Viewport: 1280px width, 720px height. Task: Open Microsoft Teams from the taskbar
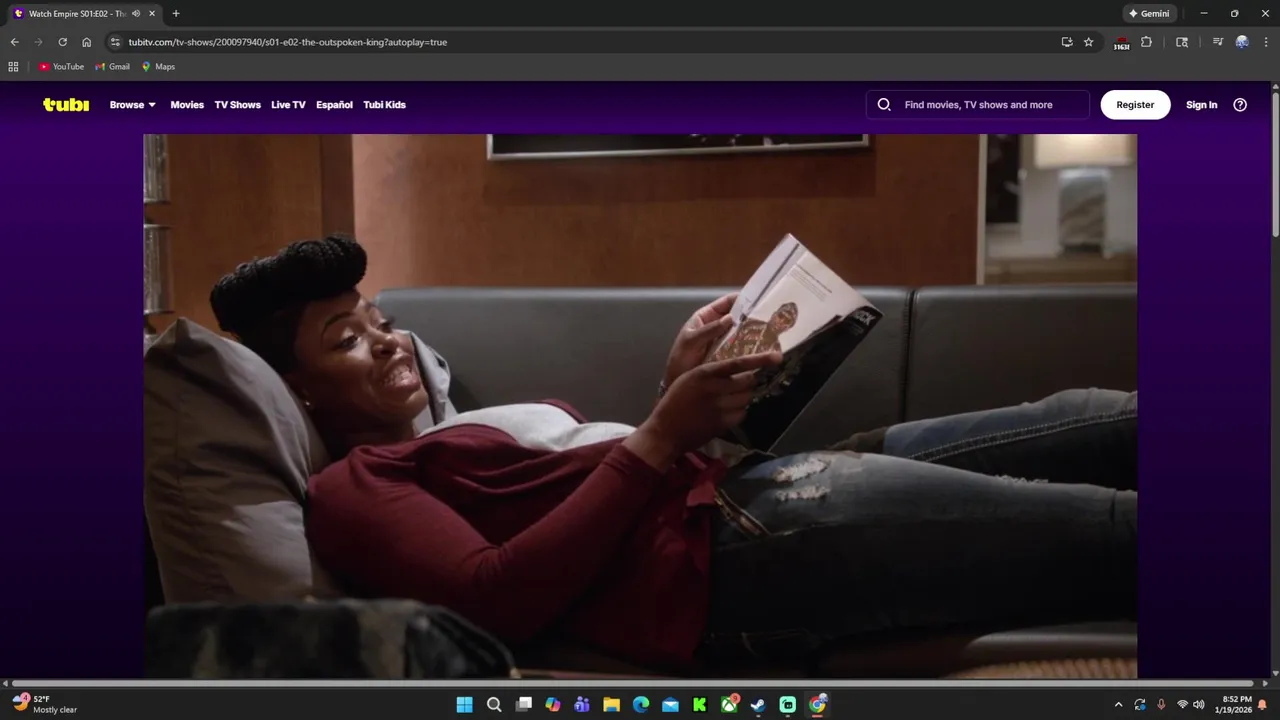(x=582, y=705)
